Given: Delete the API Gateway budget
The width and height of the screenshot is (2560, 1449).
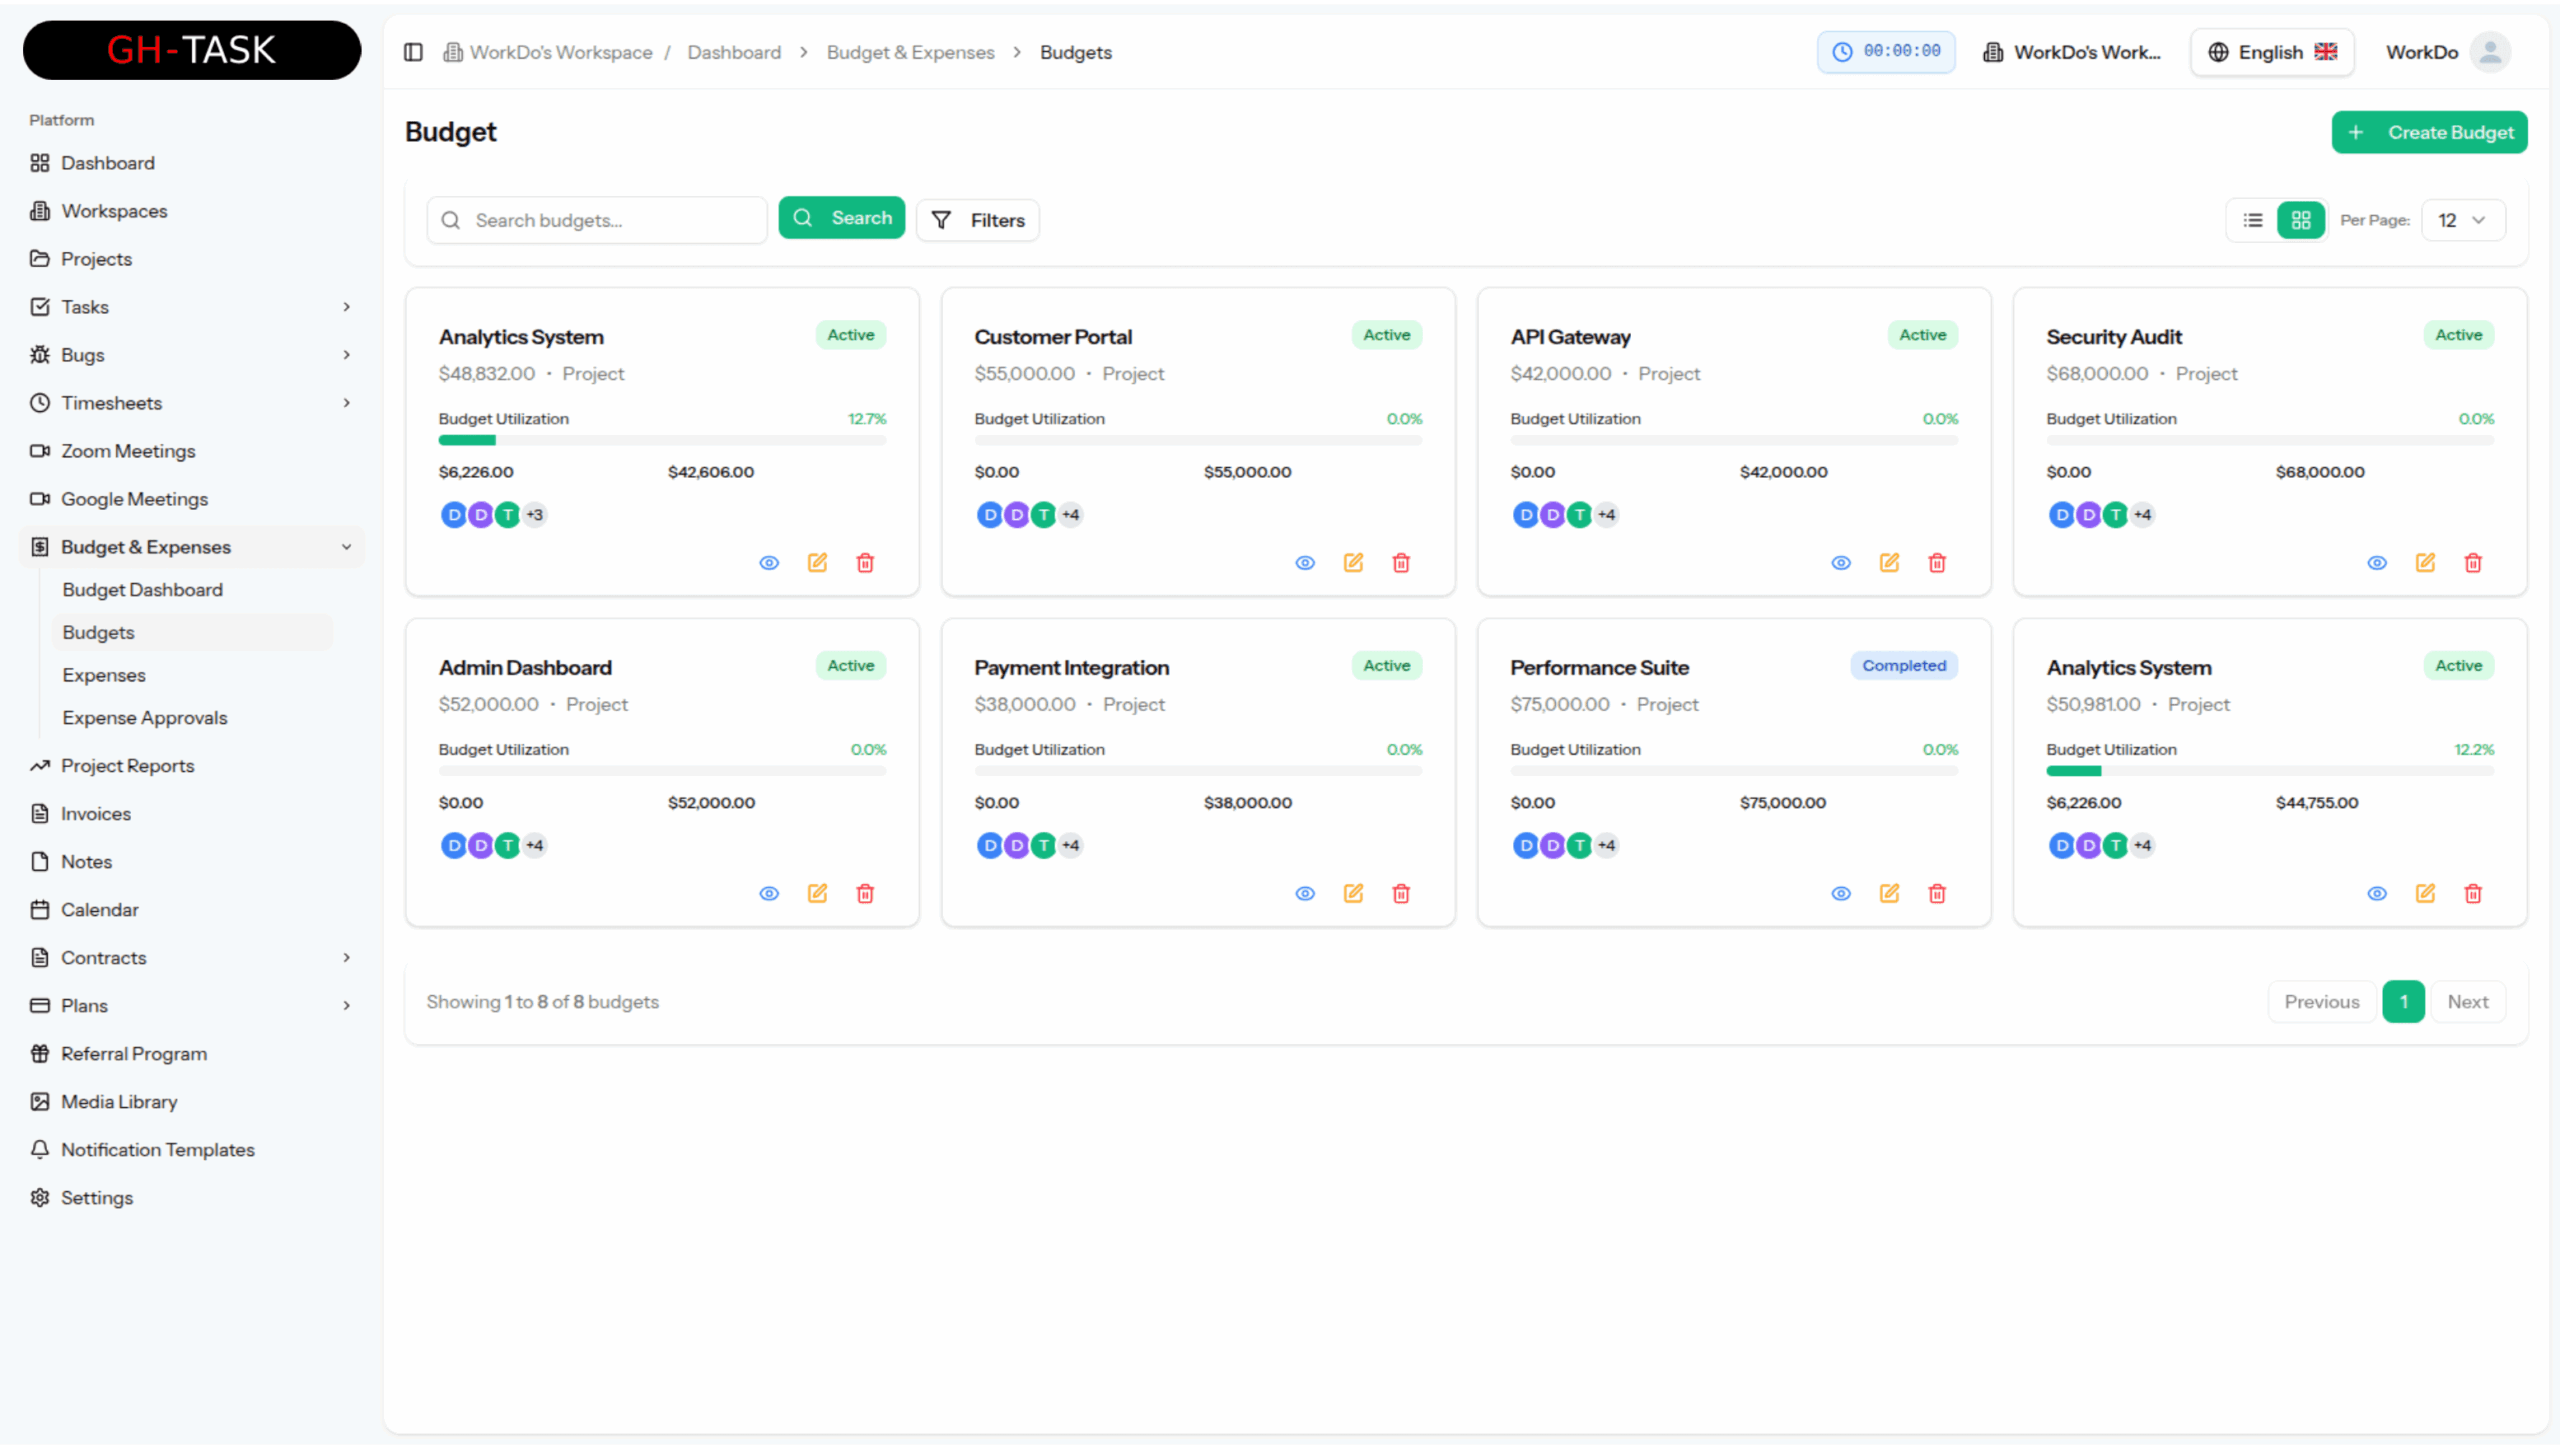Looking at the screenshot, I should 1937,563.
